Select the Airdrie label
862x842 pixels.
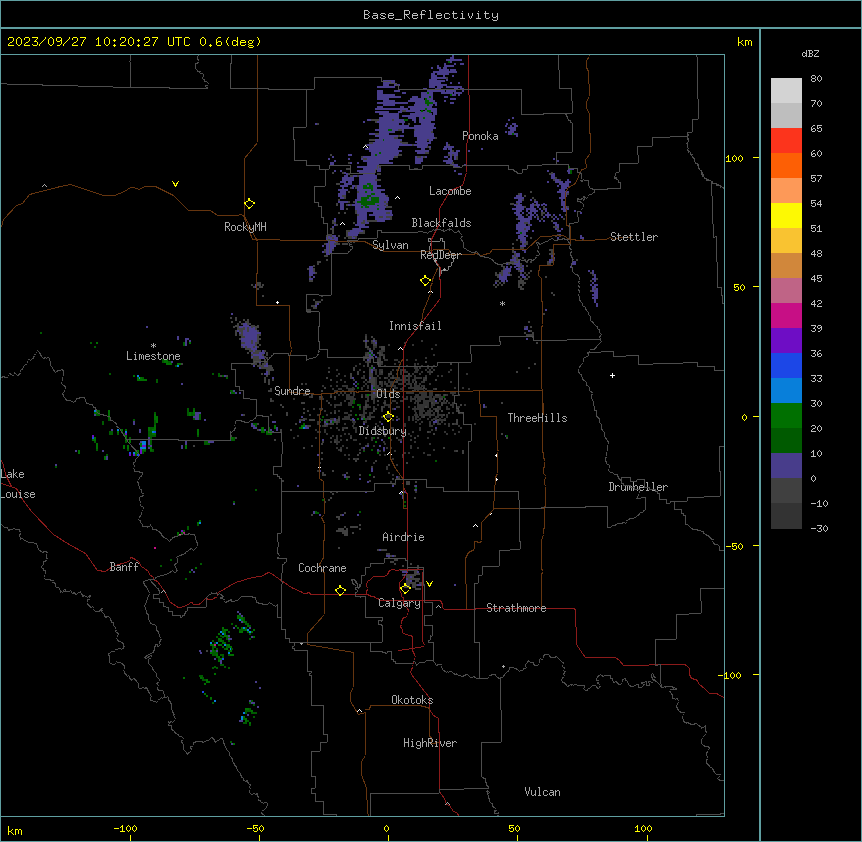tap(403, 537)
